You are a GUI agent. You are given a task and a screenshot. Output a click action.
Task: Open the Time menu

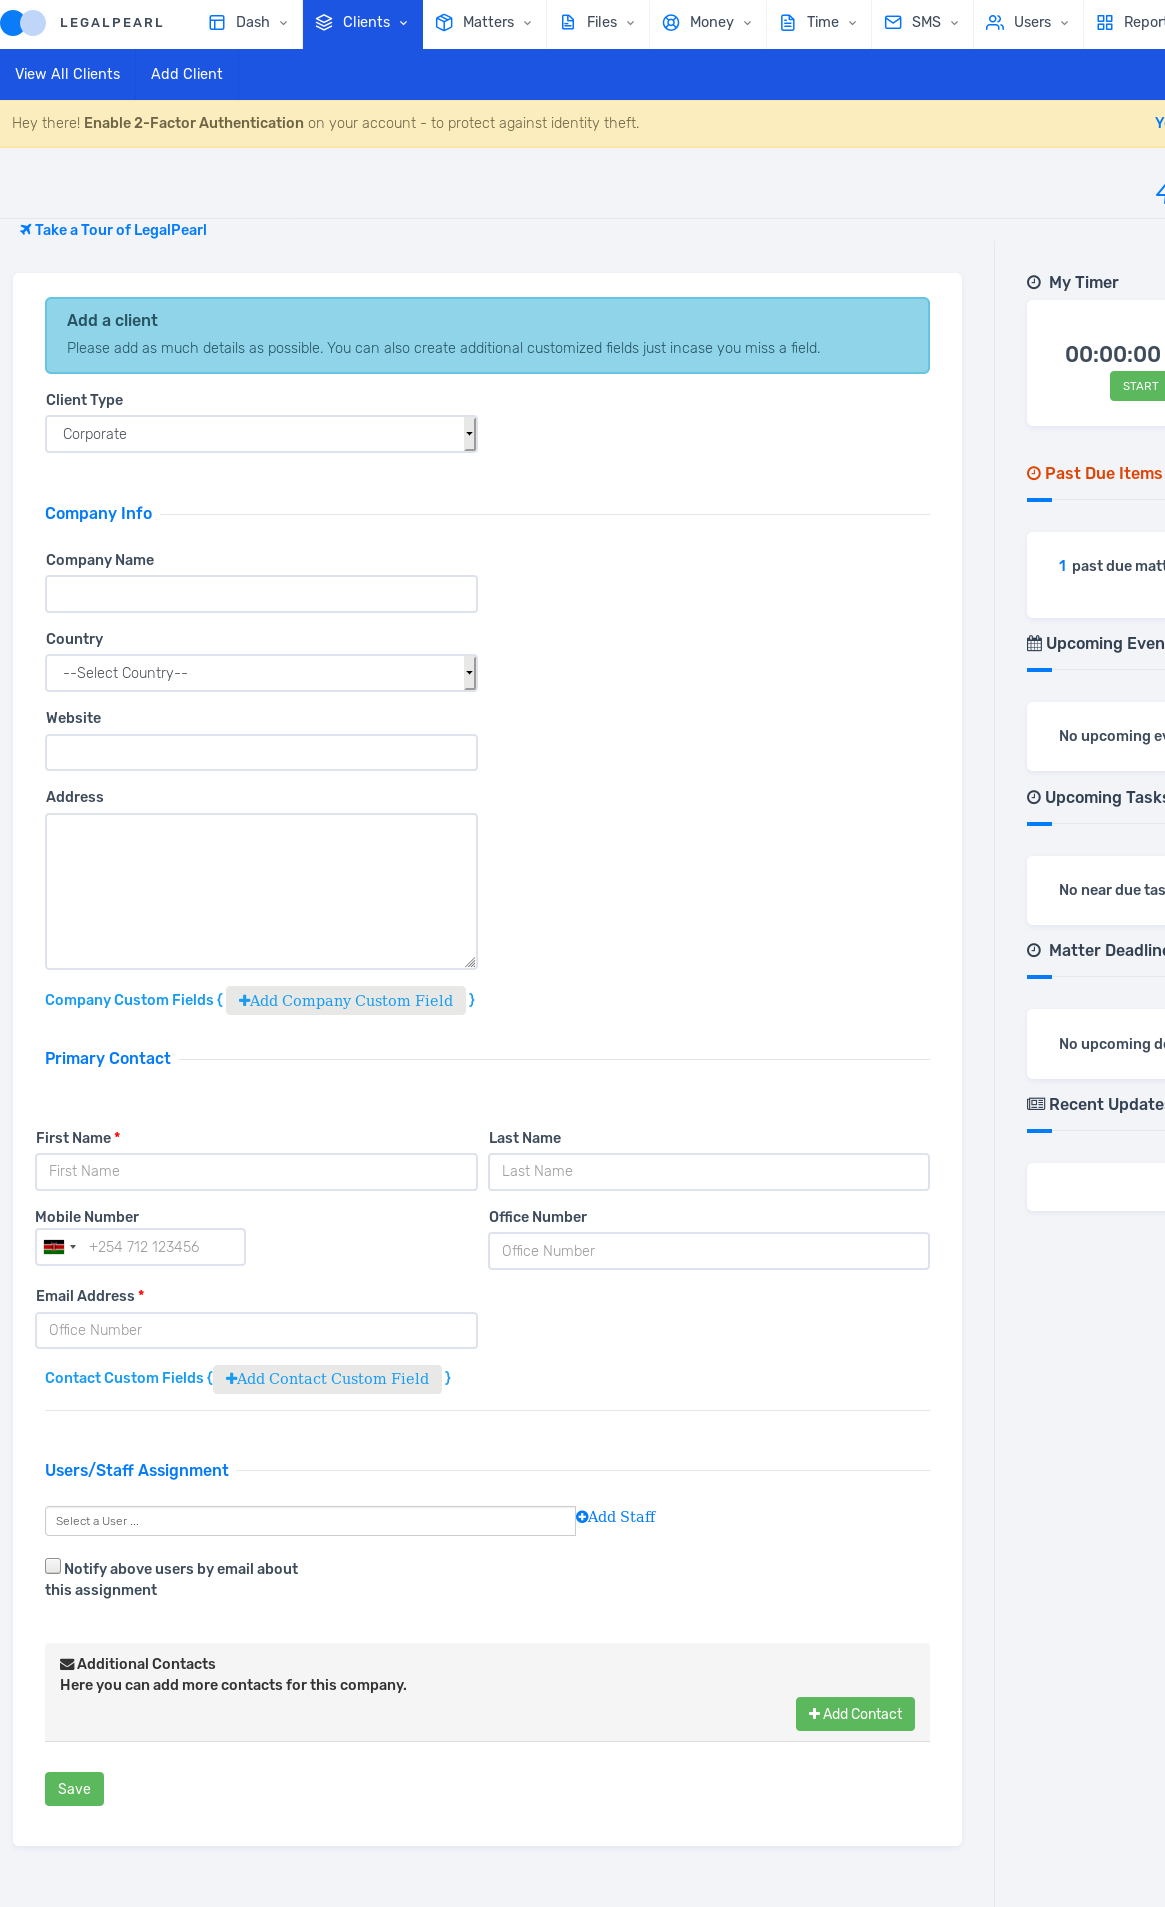[819, 23]
